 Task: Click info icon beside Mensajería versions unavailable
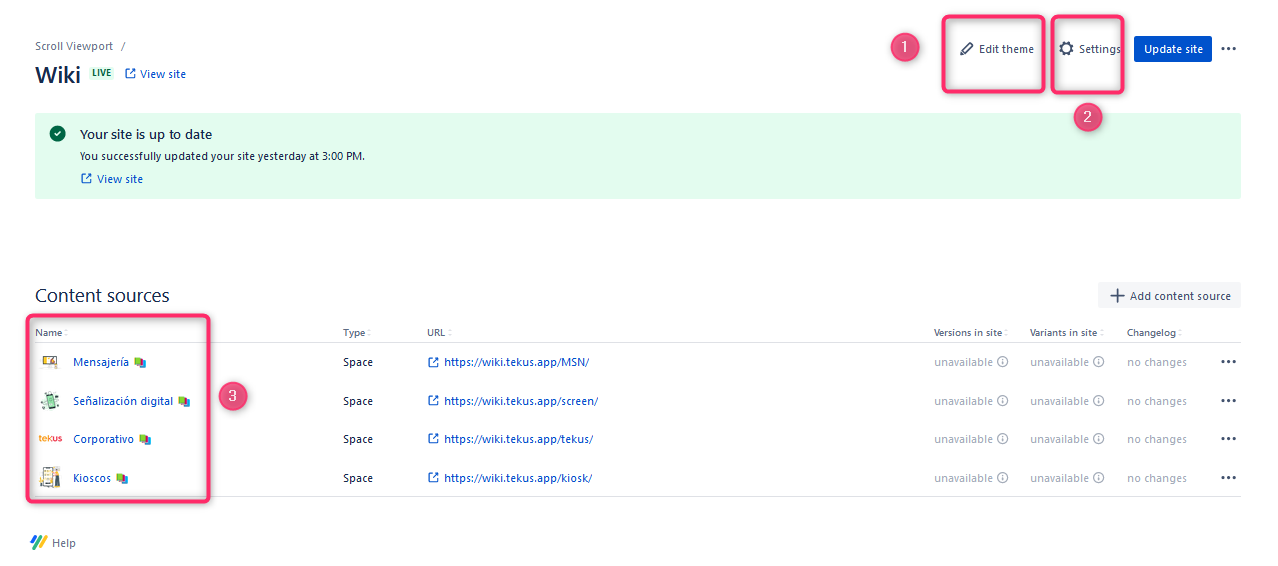point(1002,362)
